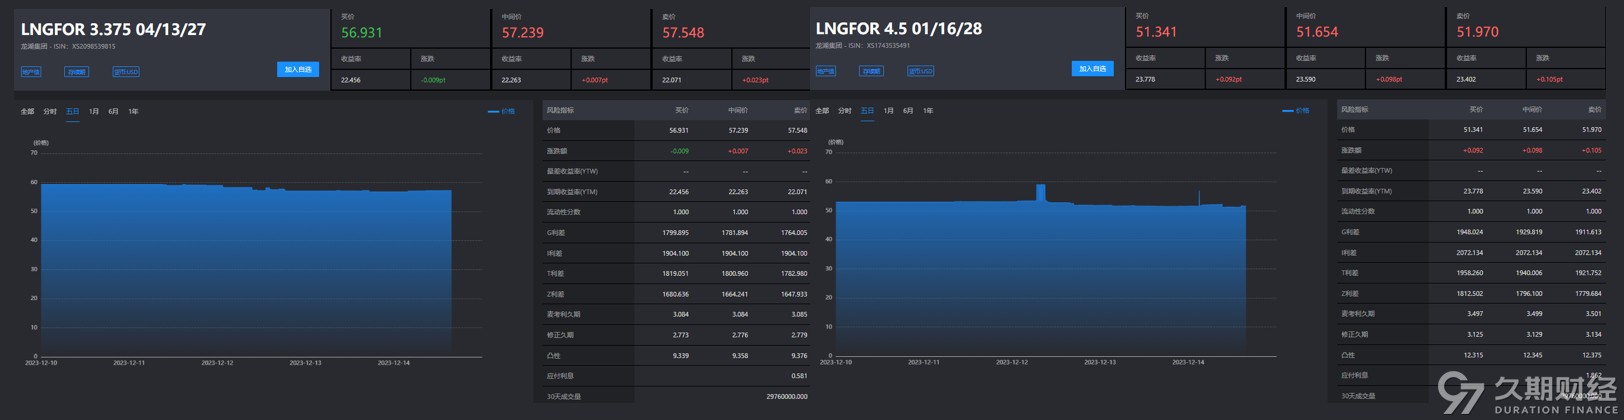Click Z利差 value 1812.502

(x=1470, y=293)
